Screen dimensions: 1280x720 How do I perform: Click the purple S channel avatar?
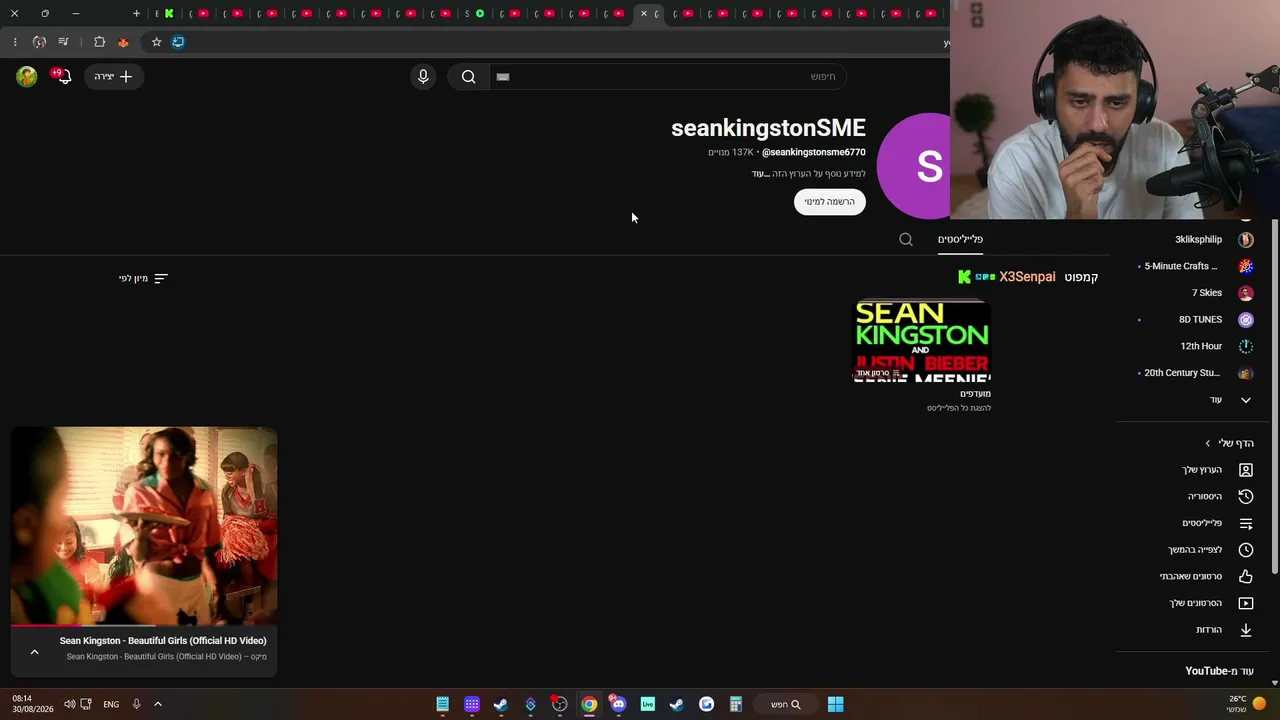913,166
